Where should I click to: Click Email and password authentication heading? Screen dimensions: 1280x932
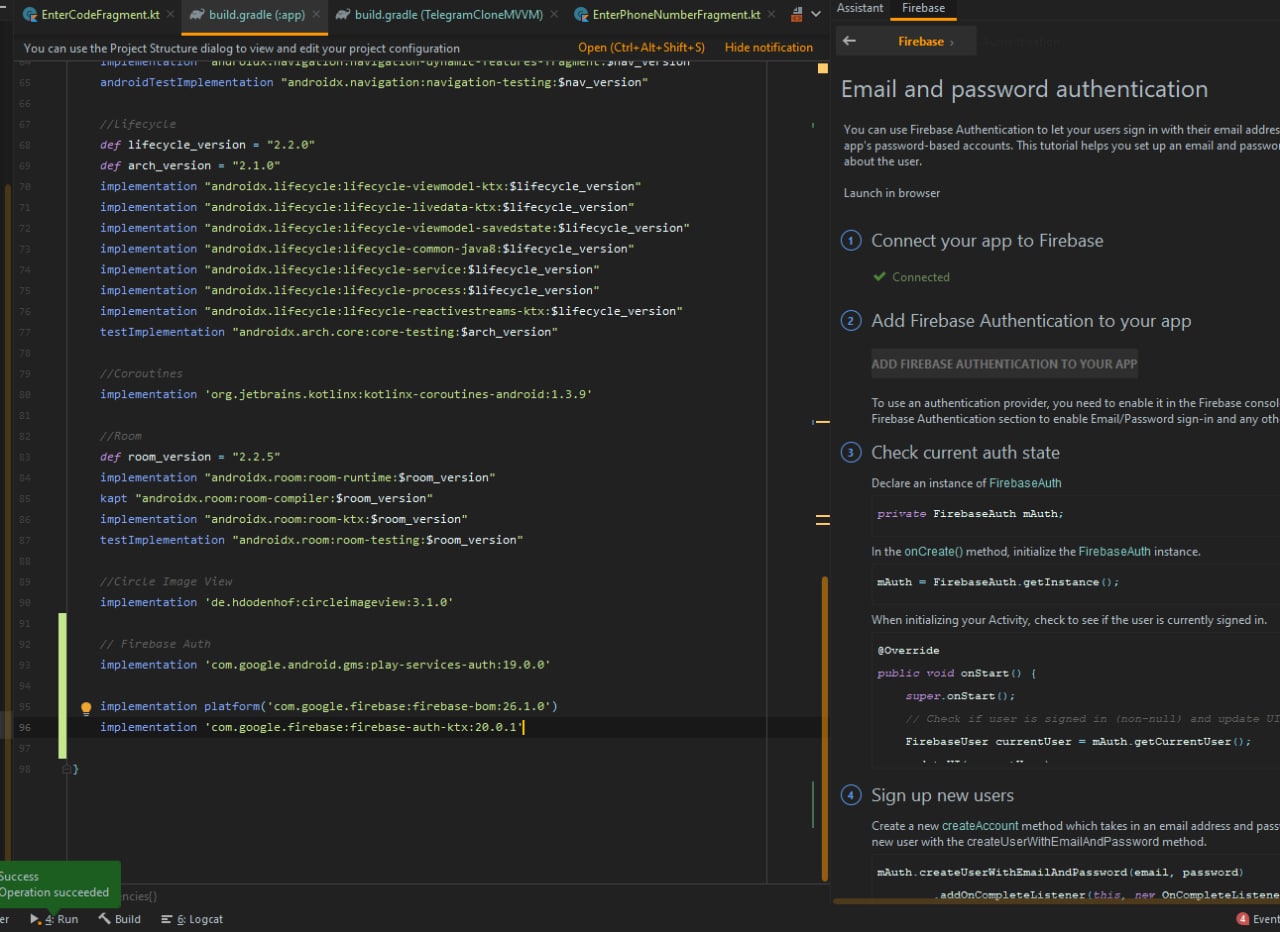tap(1024, 89)
